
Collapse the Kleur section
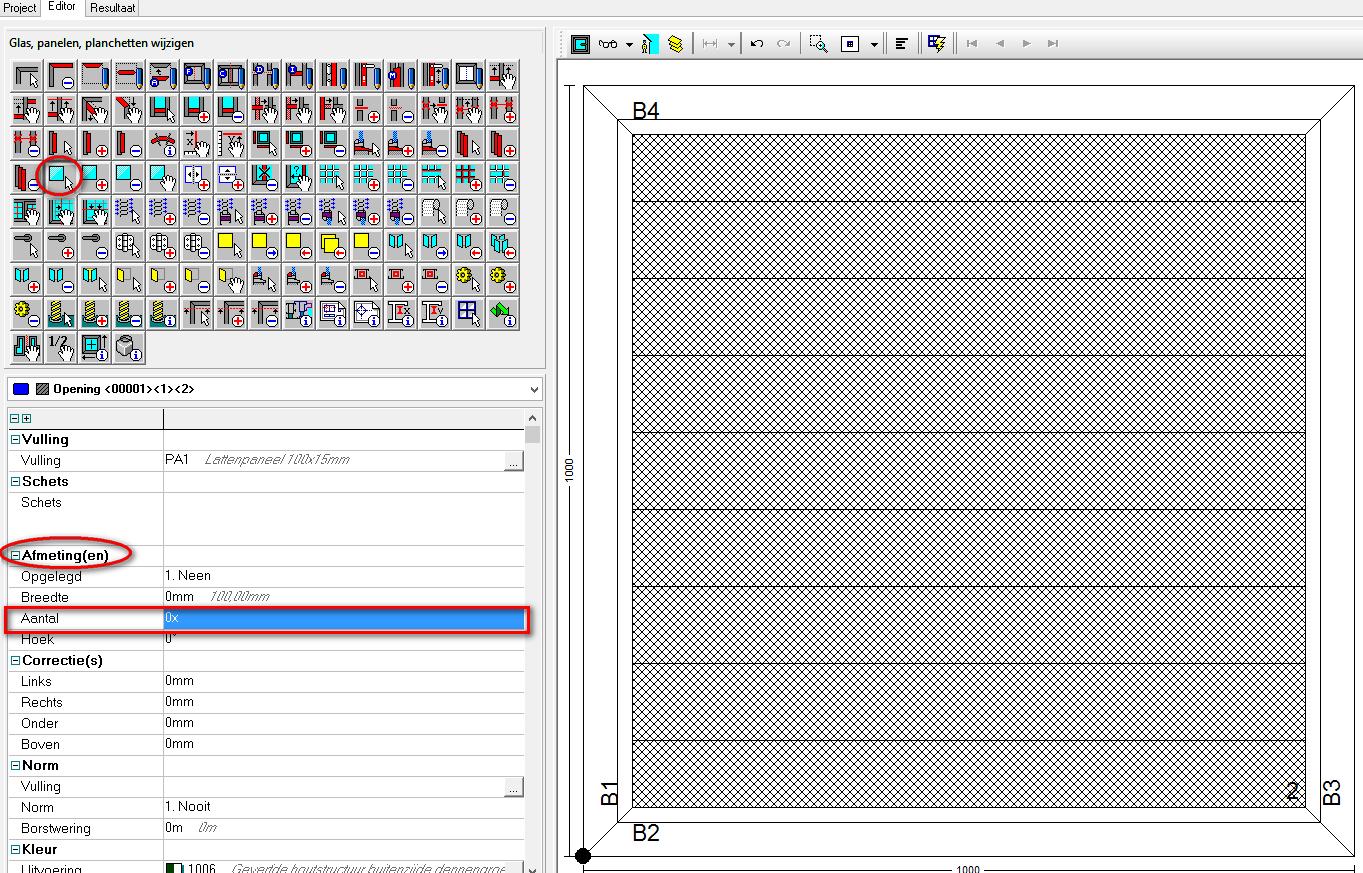pyautogui.click(x=15, y=849)
